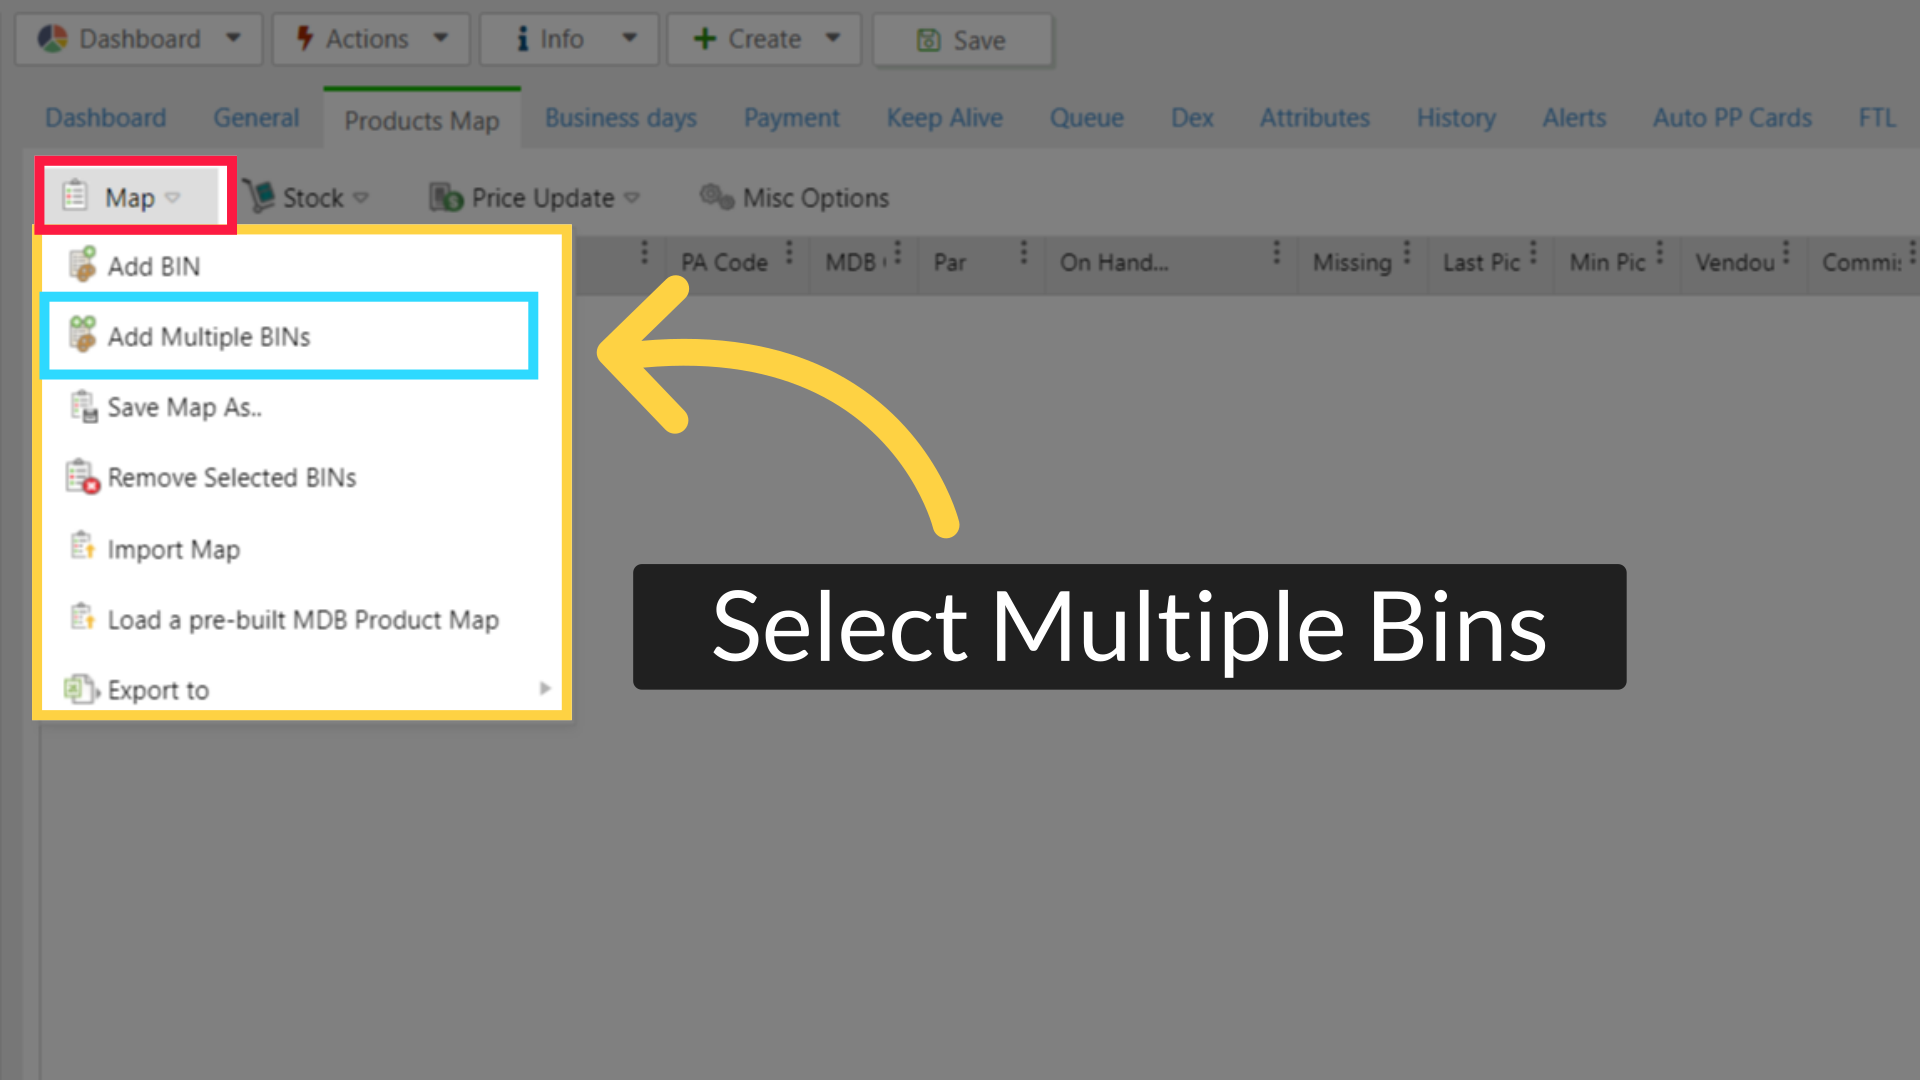The image size is (1920, 1080).
Task: Switch to the Attributes tab
Action: [1314, 118]
